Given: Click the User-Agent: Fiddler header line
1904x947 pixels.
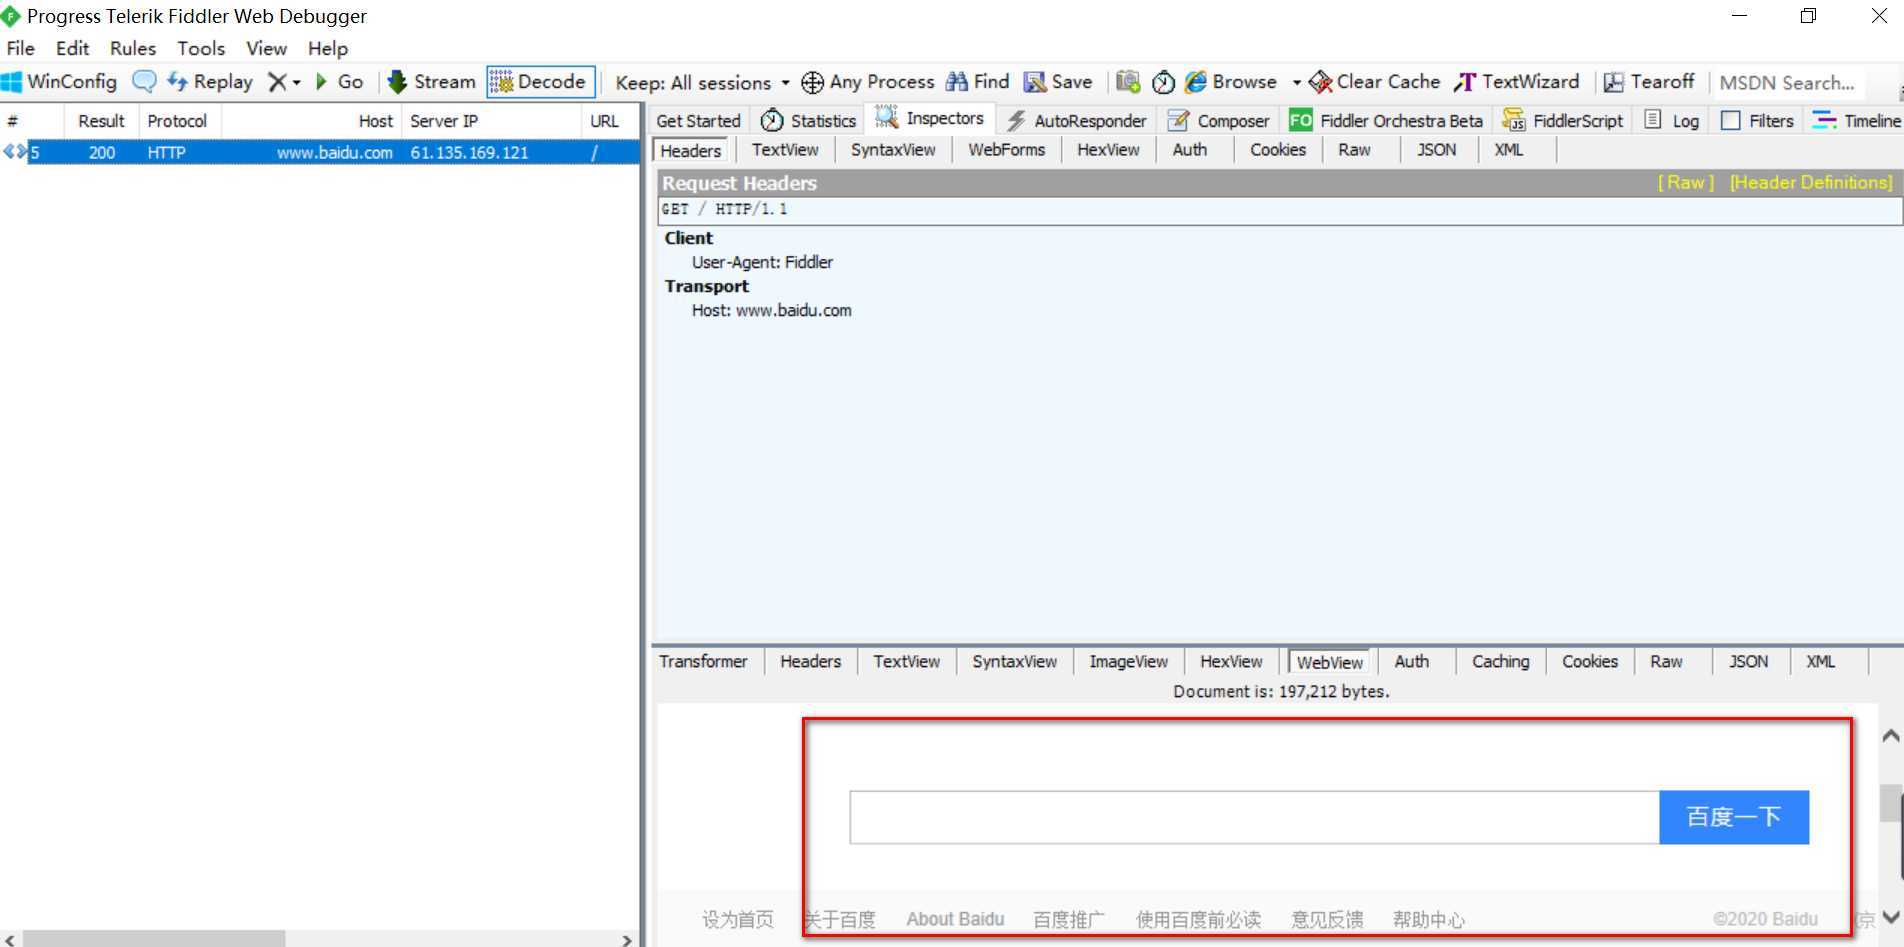Looking at the screenshot, I should tap(762, 262).
